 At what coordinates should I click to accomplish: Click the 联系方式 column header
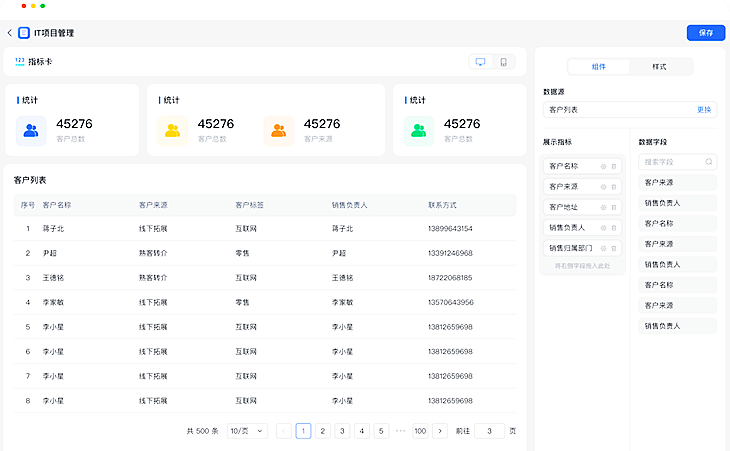(x=442, y=205)
